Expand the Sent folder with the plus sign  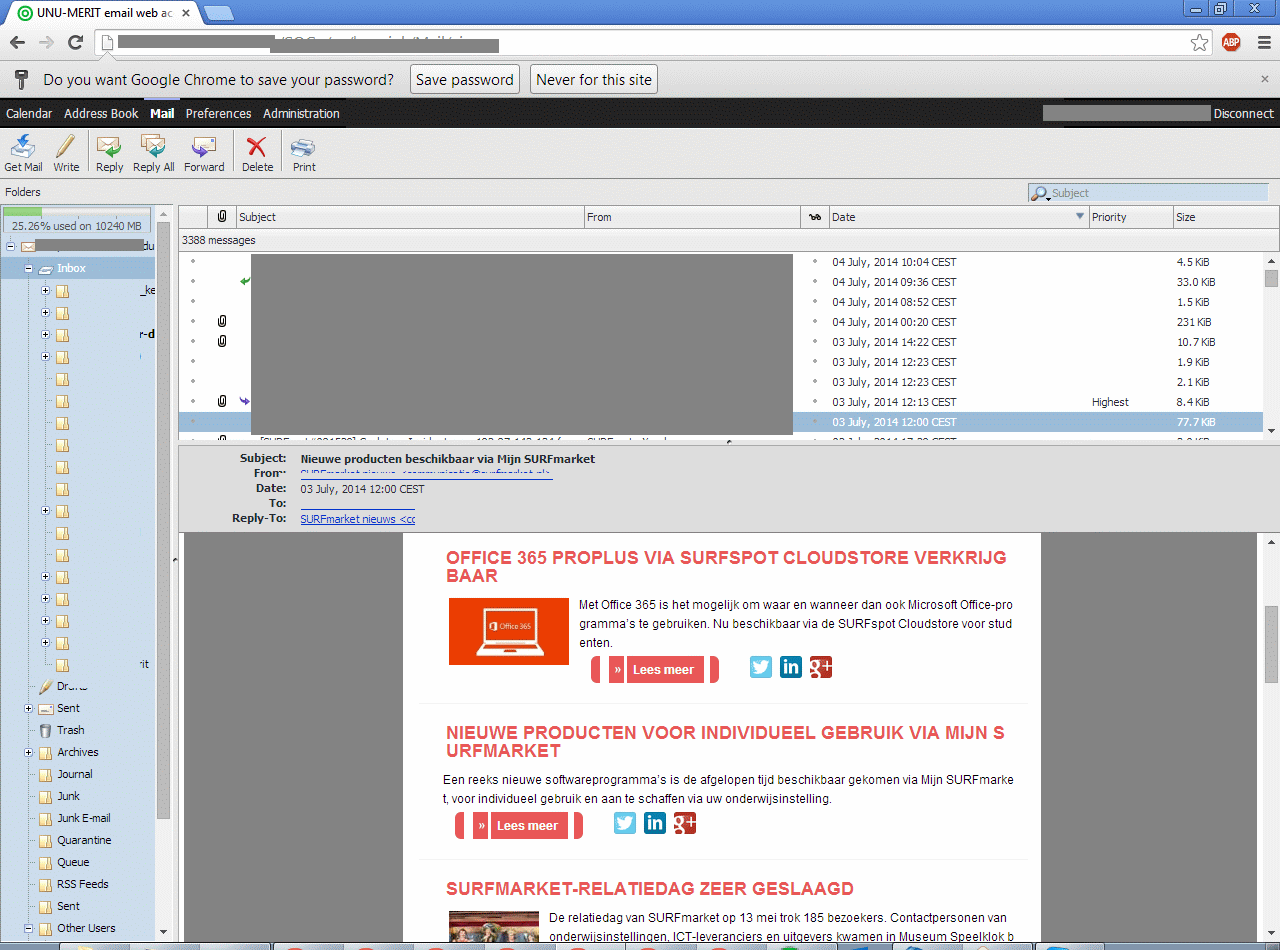tap(29, 709)
